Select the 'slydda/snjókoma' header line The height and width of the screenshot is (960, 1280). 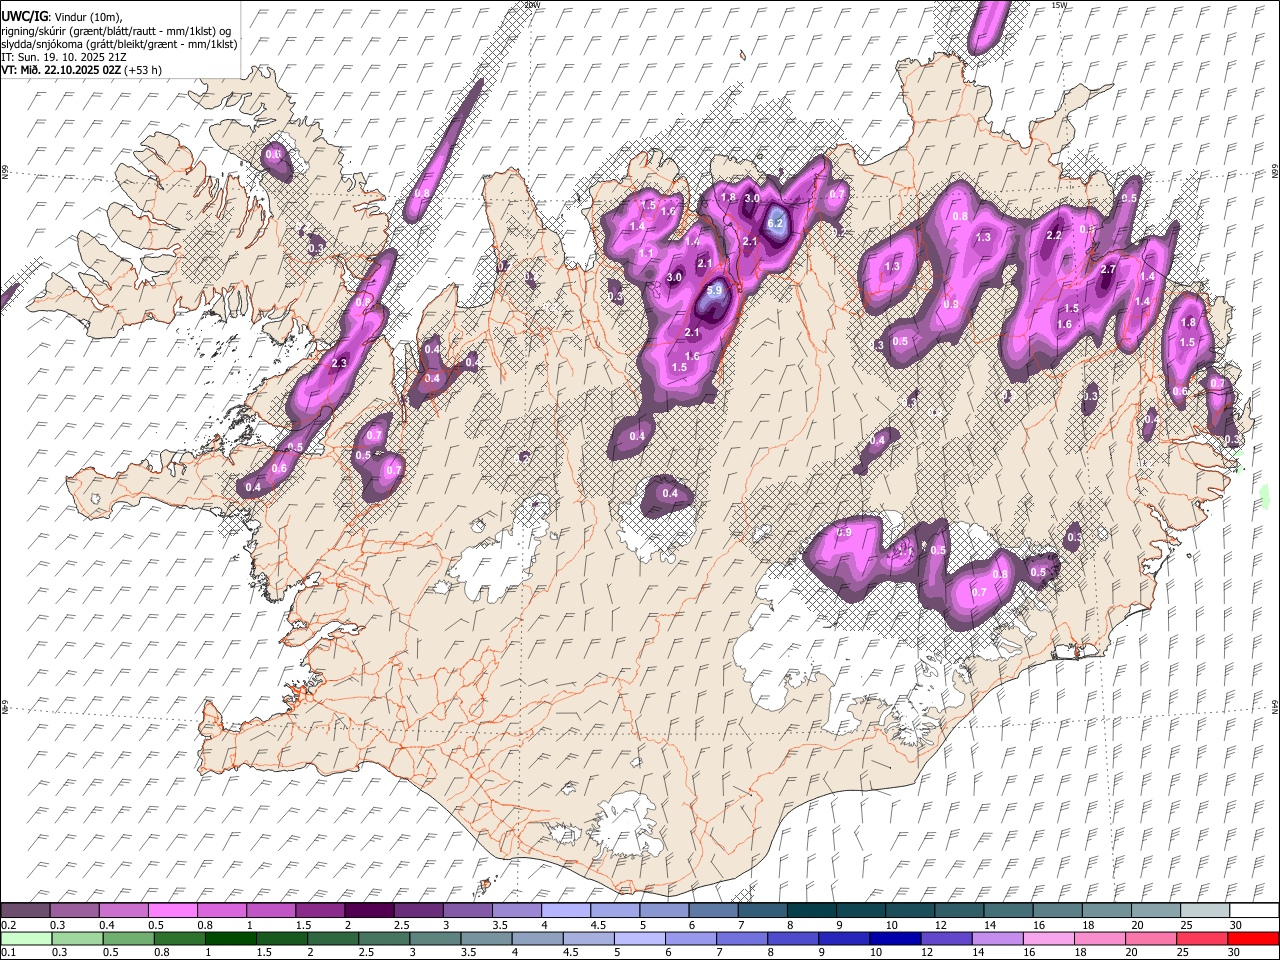pyautogui.click(x=119, y=44)
